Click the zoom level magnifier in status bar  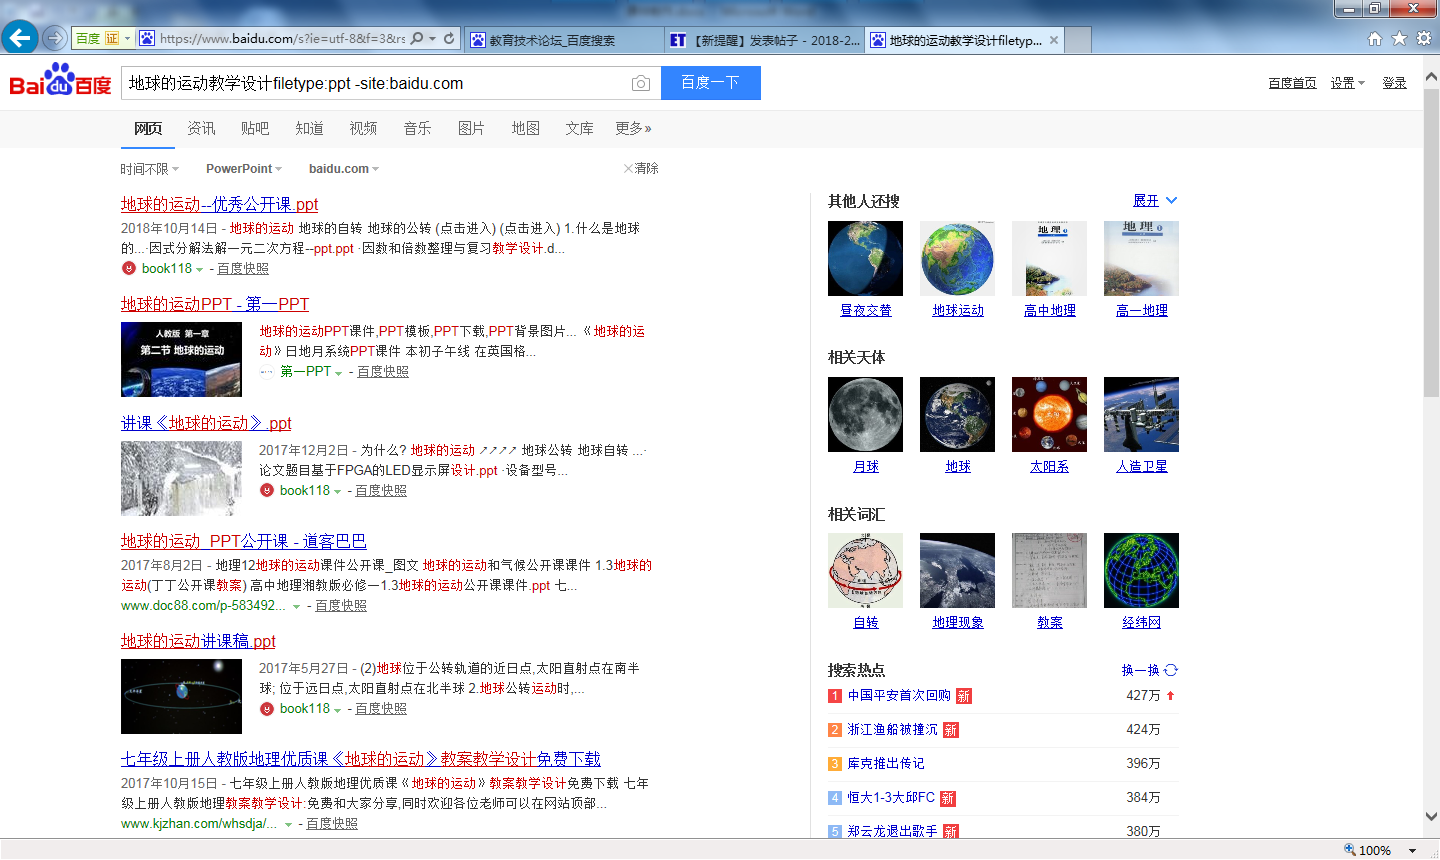(1349, 850)
